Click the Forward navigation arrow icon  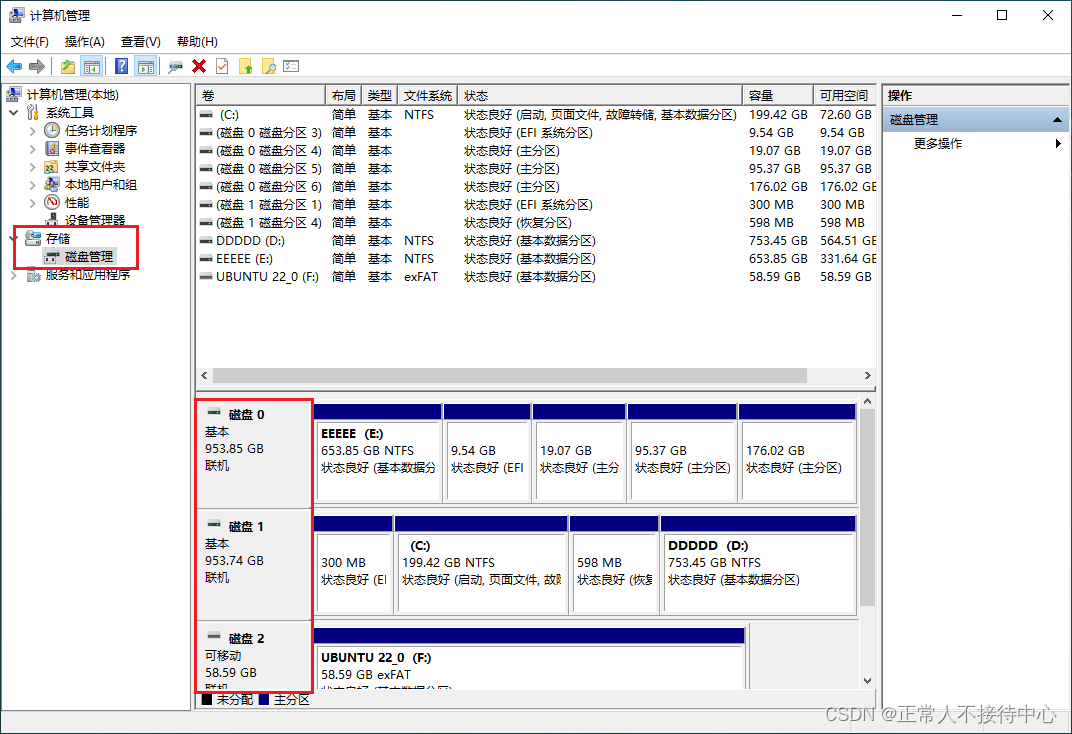click(x=37, y=66)
